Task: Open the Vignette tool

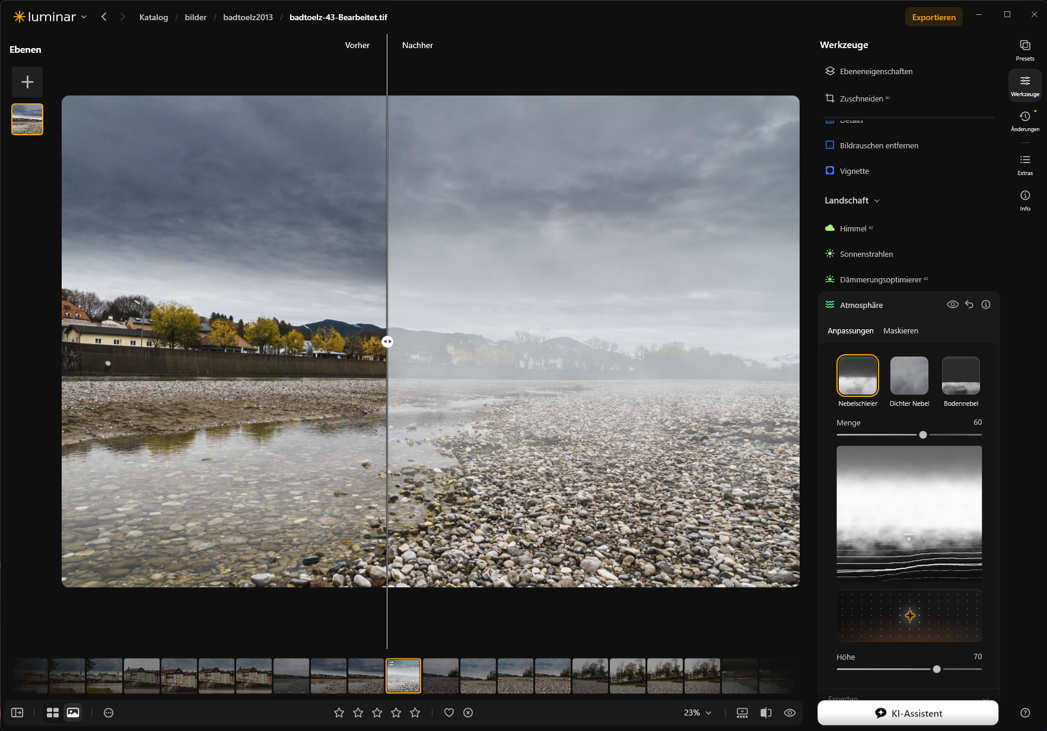Action: [847, 171]
